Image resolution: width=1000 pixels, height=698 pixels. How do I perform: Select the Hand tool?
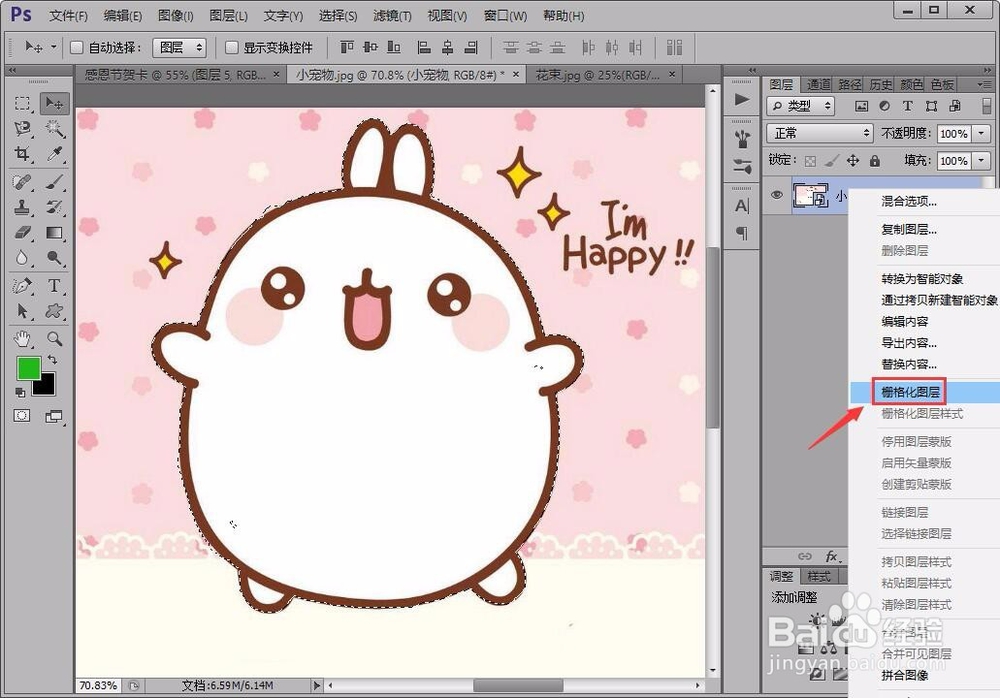pos(23,338)
